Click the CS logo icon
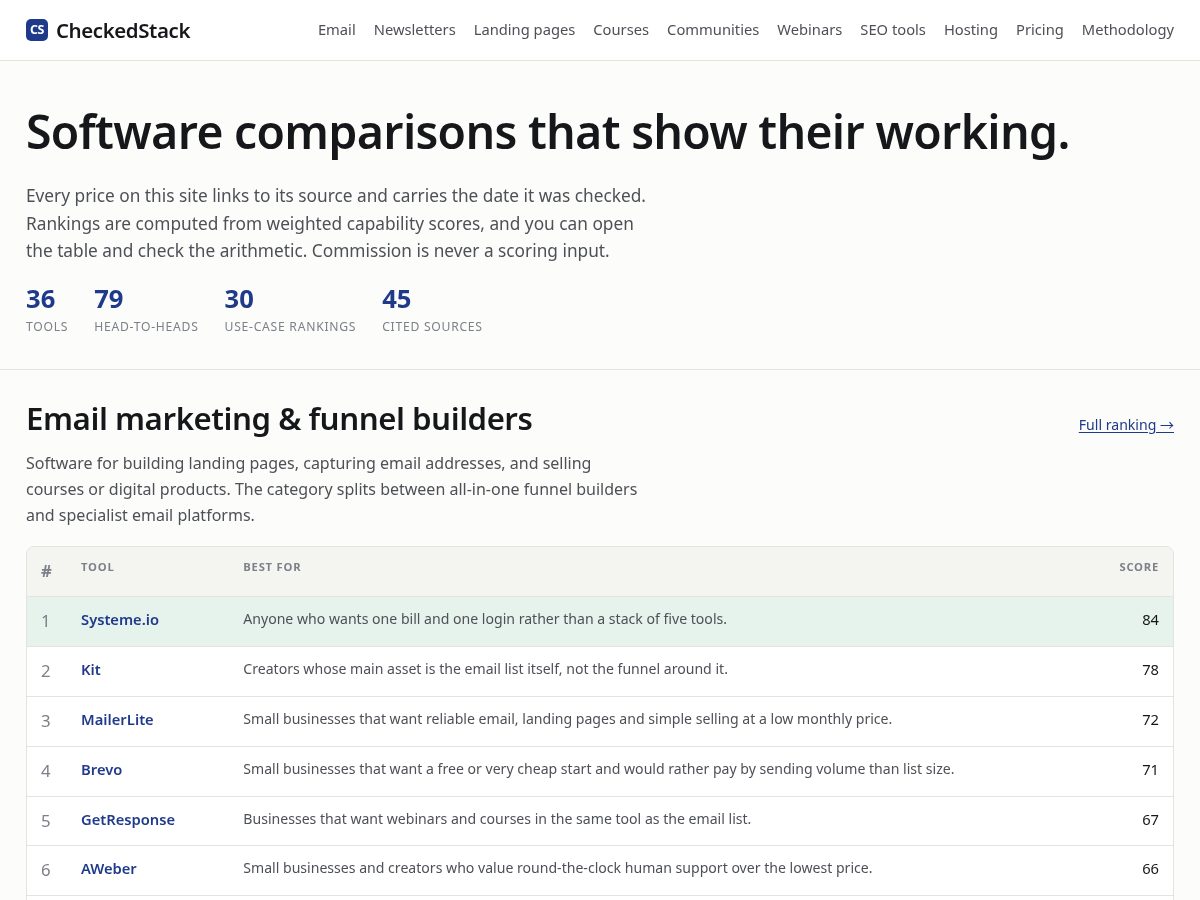 click(x=37, y=30)
